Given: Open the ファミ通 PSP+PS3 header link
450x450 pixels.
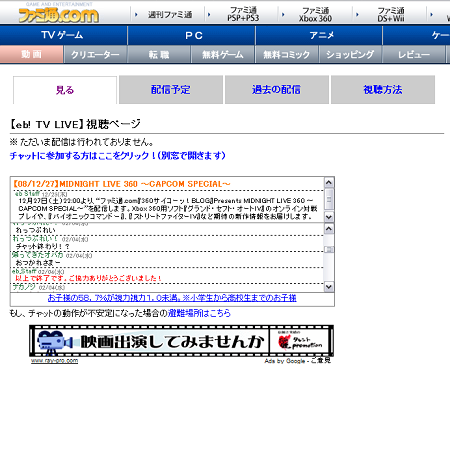Looking at the screenshot, I should click(243, 14).
